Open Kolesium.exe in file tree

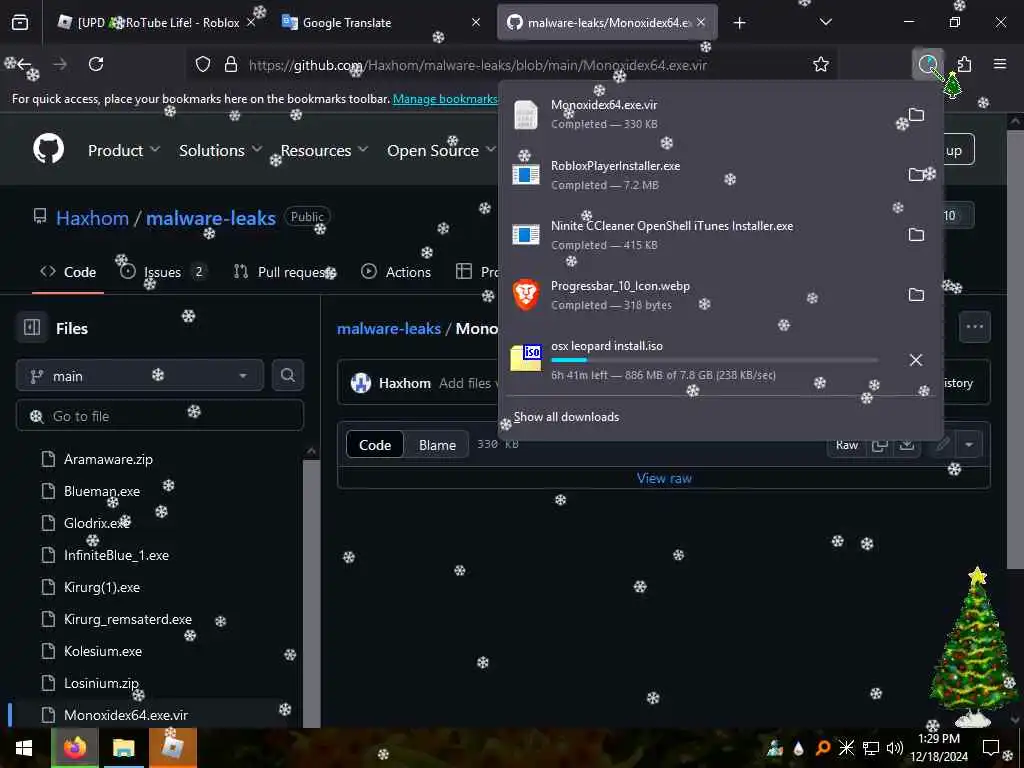coord(103,651)
